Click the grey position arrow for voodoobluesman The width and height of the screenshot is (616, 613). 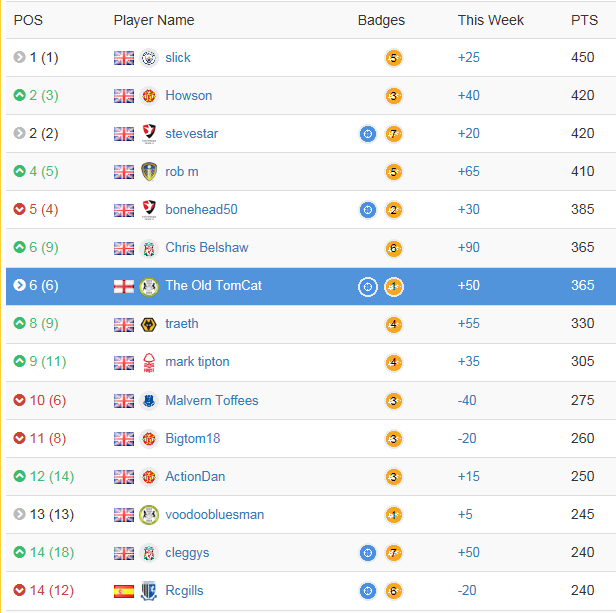click(19, 514)
